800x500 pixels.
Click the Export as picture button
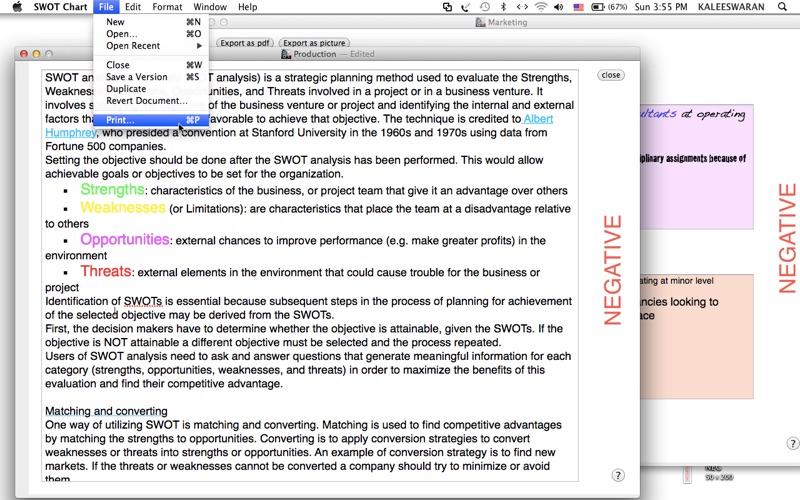coord(314,43)
